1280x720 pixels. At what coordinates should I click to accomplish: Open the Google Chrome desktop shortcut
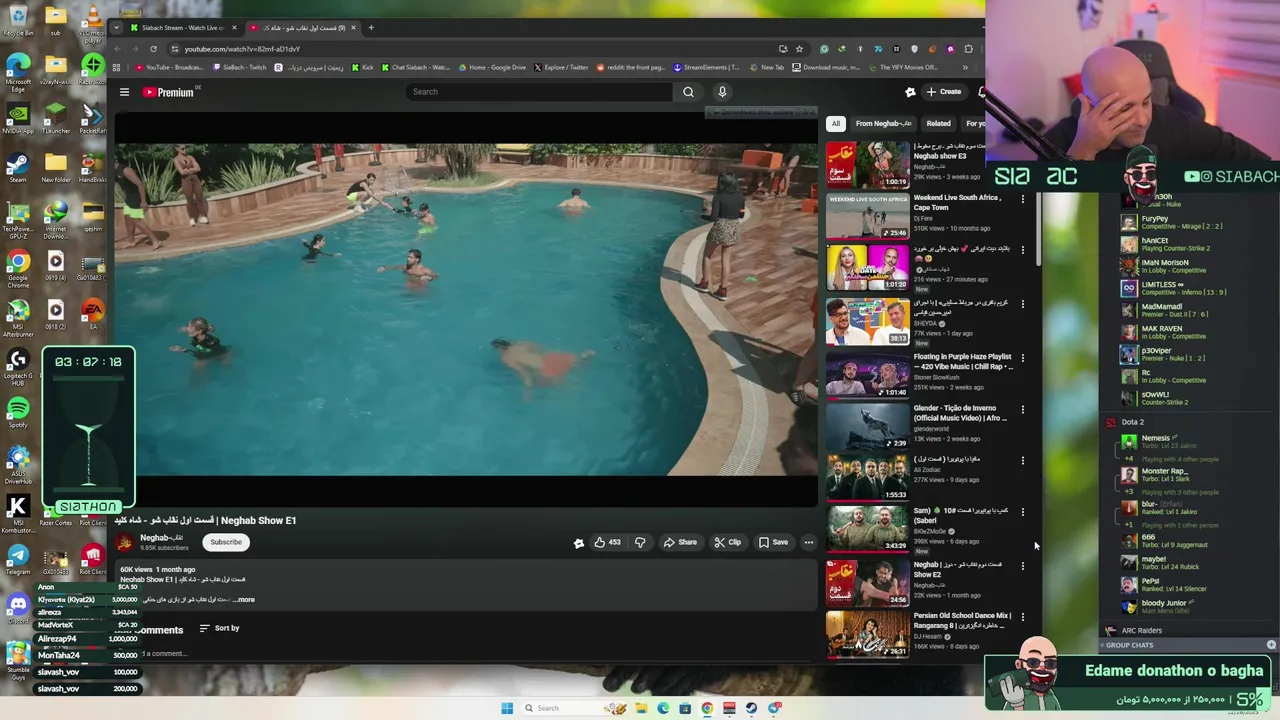coord(18,270)
